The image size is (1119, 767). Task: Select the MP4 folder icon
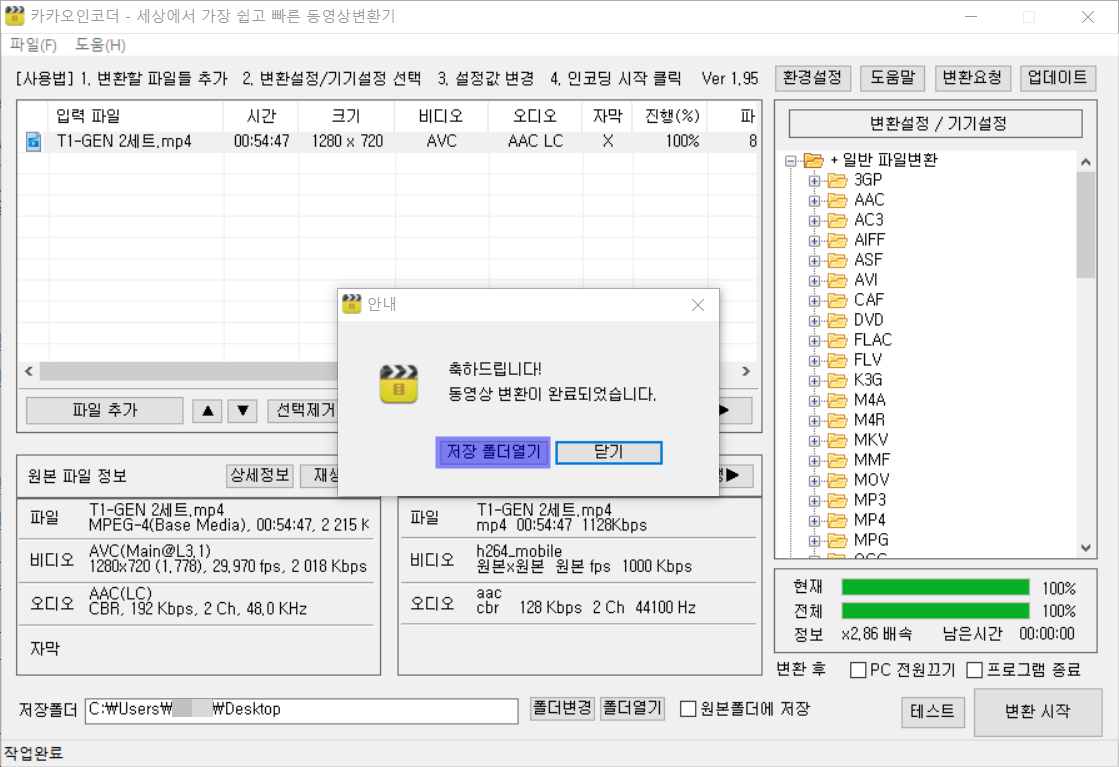[x=837, y=520]
